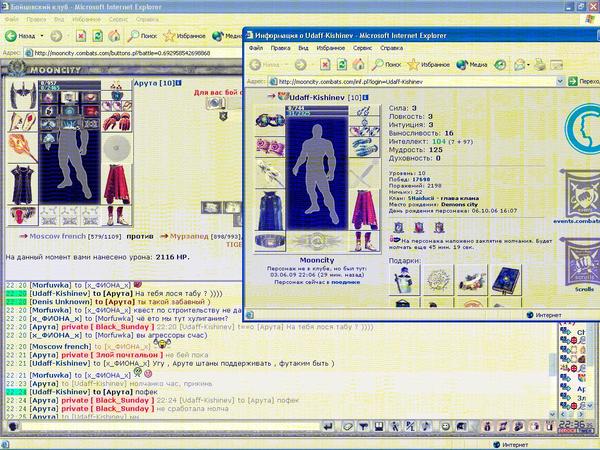This screenshot has width=600, height=450.
Task: Open Сервис menu in the Udaff-Kishinev window
Action: (362, 48)
